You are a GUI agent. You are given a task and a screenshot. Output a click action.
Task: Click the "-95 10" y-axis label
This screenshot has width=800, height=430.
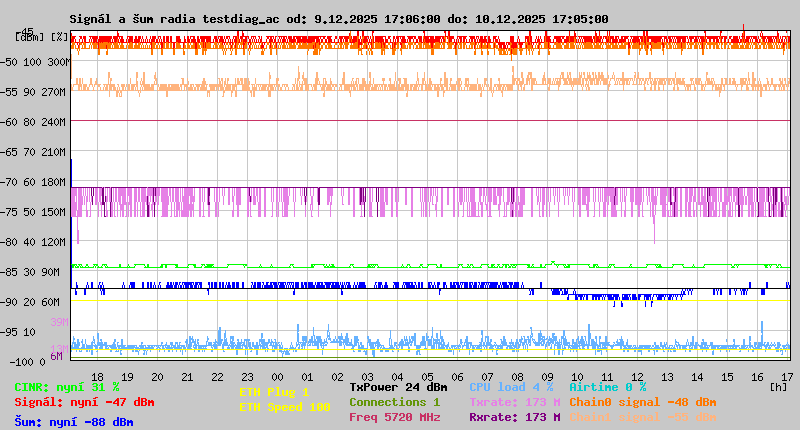pyautogui.click(x=19, y=332)
